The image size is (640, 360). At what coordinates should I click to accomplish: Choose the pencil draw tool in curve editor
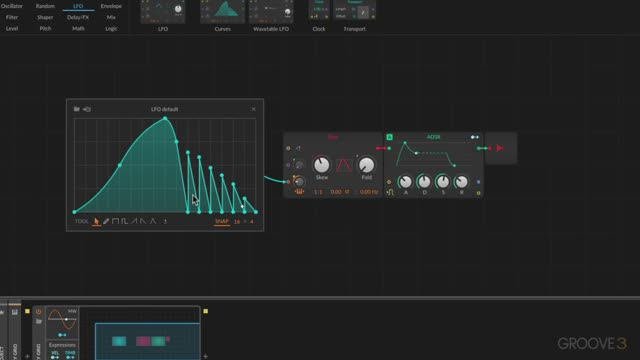106,222
